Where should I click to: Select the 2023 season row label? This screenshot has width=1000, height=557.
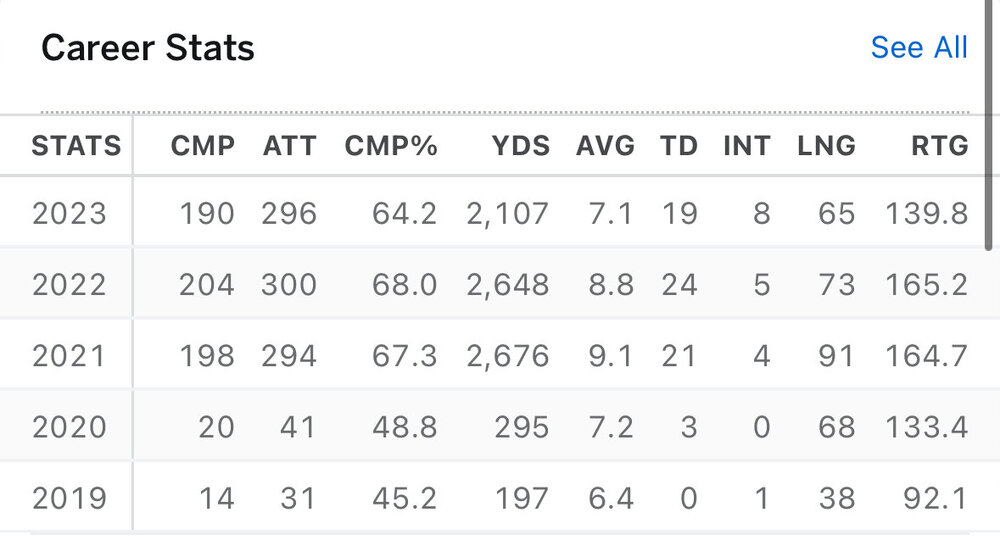(69, 213)
